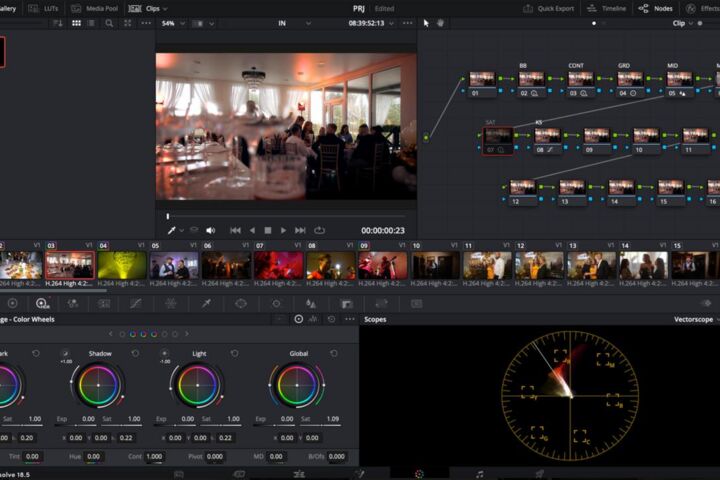Switch gallery to thumbnail grid view

point(76,23)
